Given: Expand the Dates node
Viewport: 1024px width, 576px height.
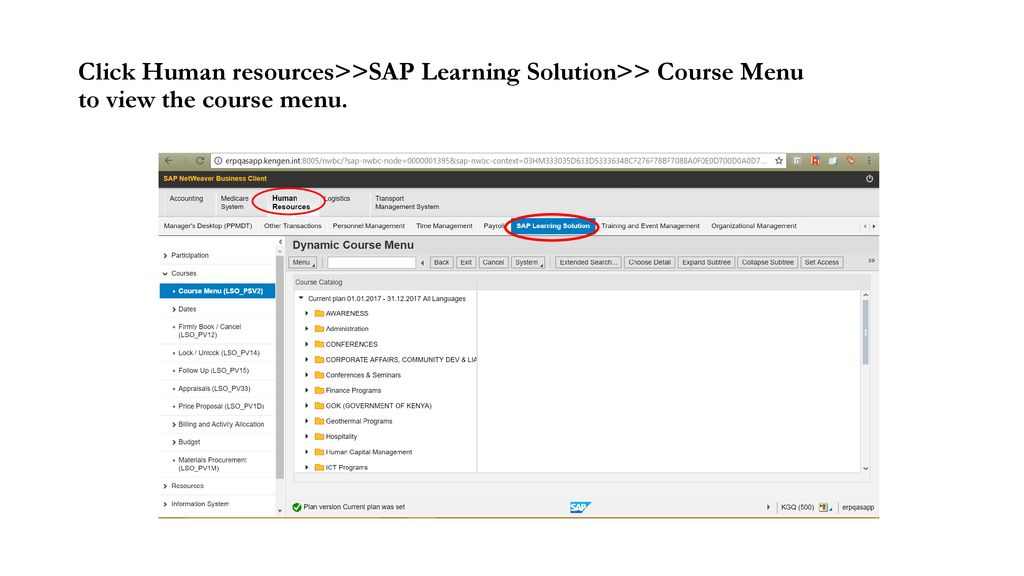Looking at the screenshot, I should point(174,310).
